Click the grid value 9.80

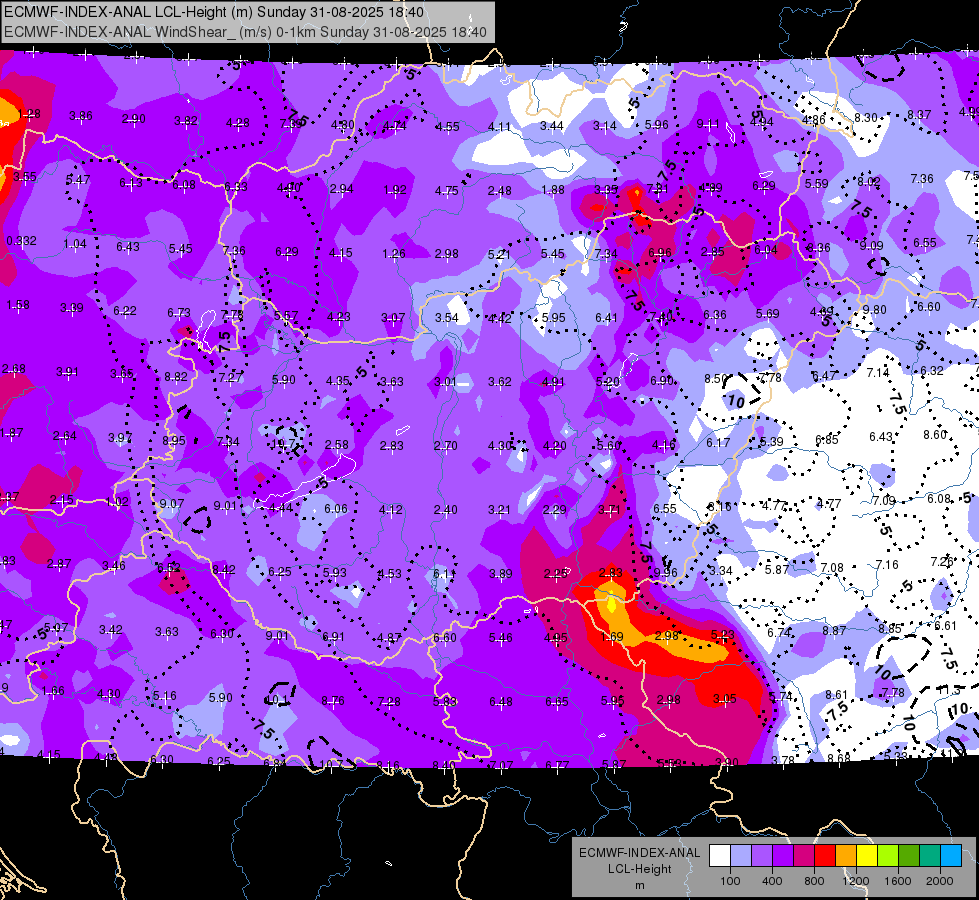pos(874,309)
